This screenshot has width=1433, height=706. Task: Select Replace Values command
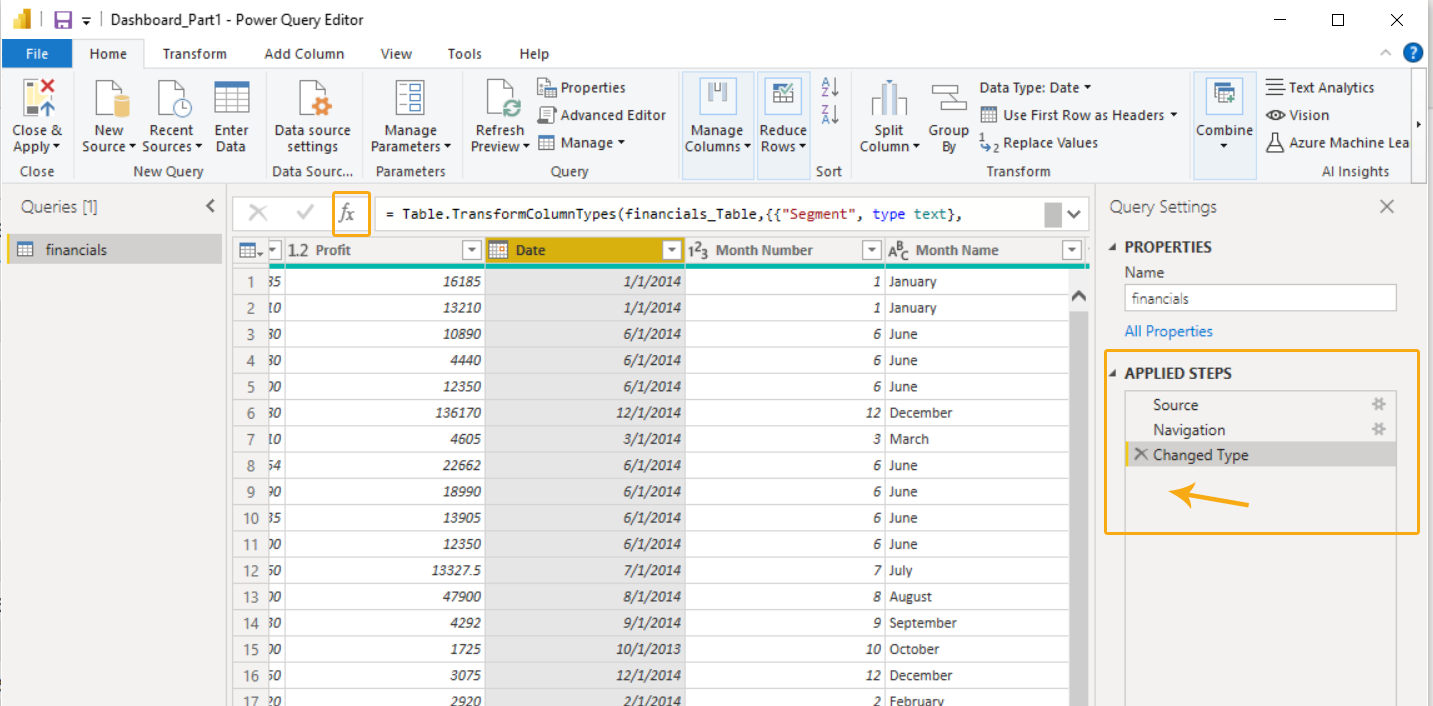click(x=1038, y=143)
